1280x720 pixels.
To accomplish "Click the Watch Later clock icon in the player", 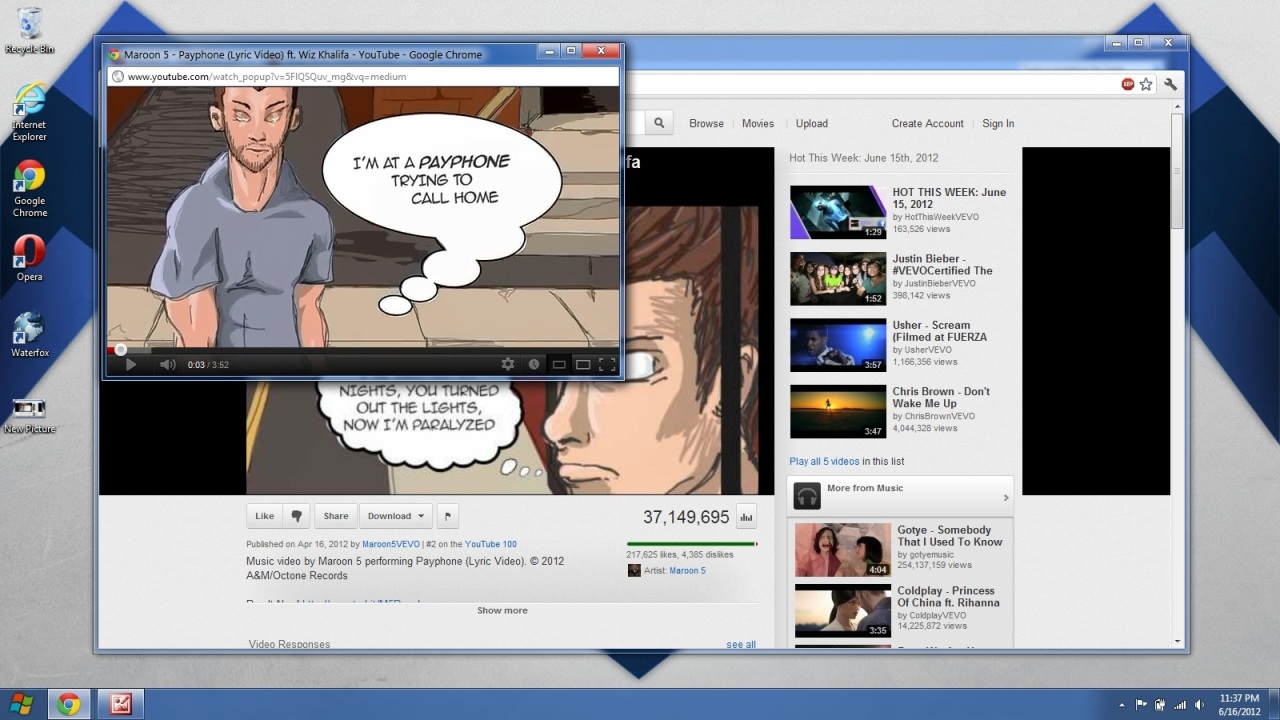I will [x=534, y=365].
